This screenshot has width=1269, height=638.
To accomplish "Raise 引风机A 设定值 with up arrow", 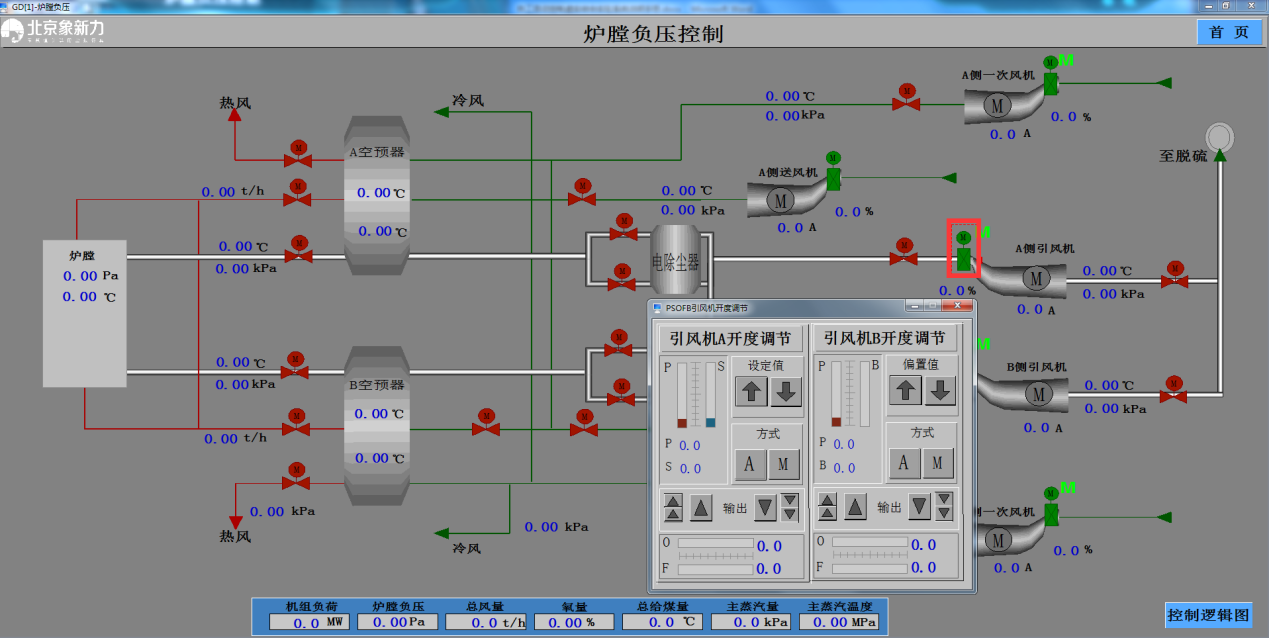I will (x=752, y=391).
